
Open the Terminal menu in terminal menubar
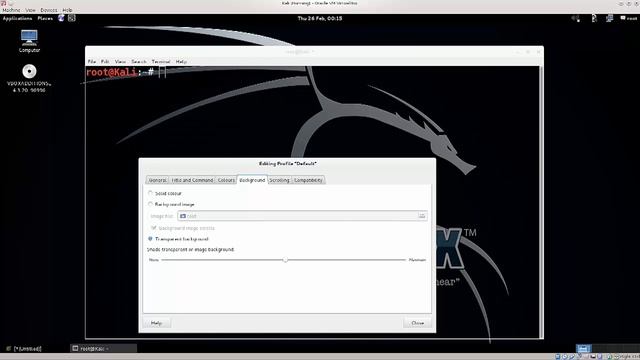click(x=161, y=62)
